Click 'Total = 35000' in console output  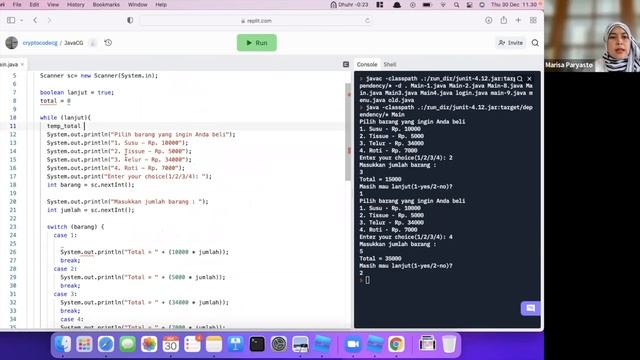click(x=380, y=258)
